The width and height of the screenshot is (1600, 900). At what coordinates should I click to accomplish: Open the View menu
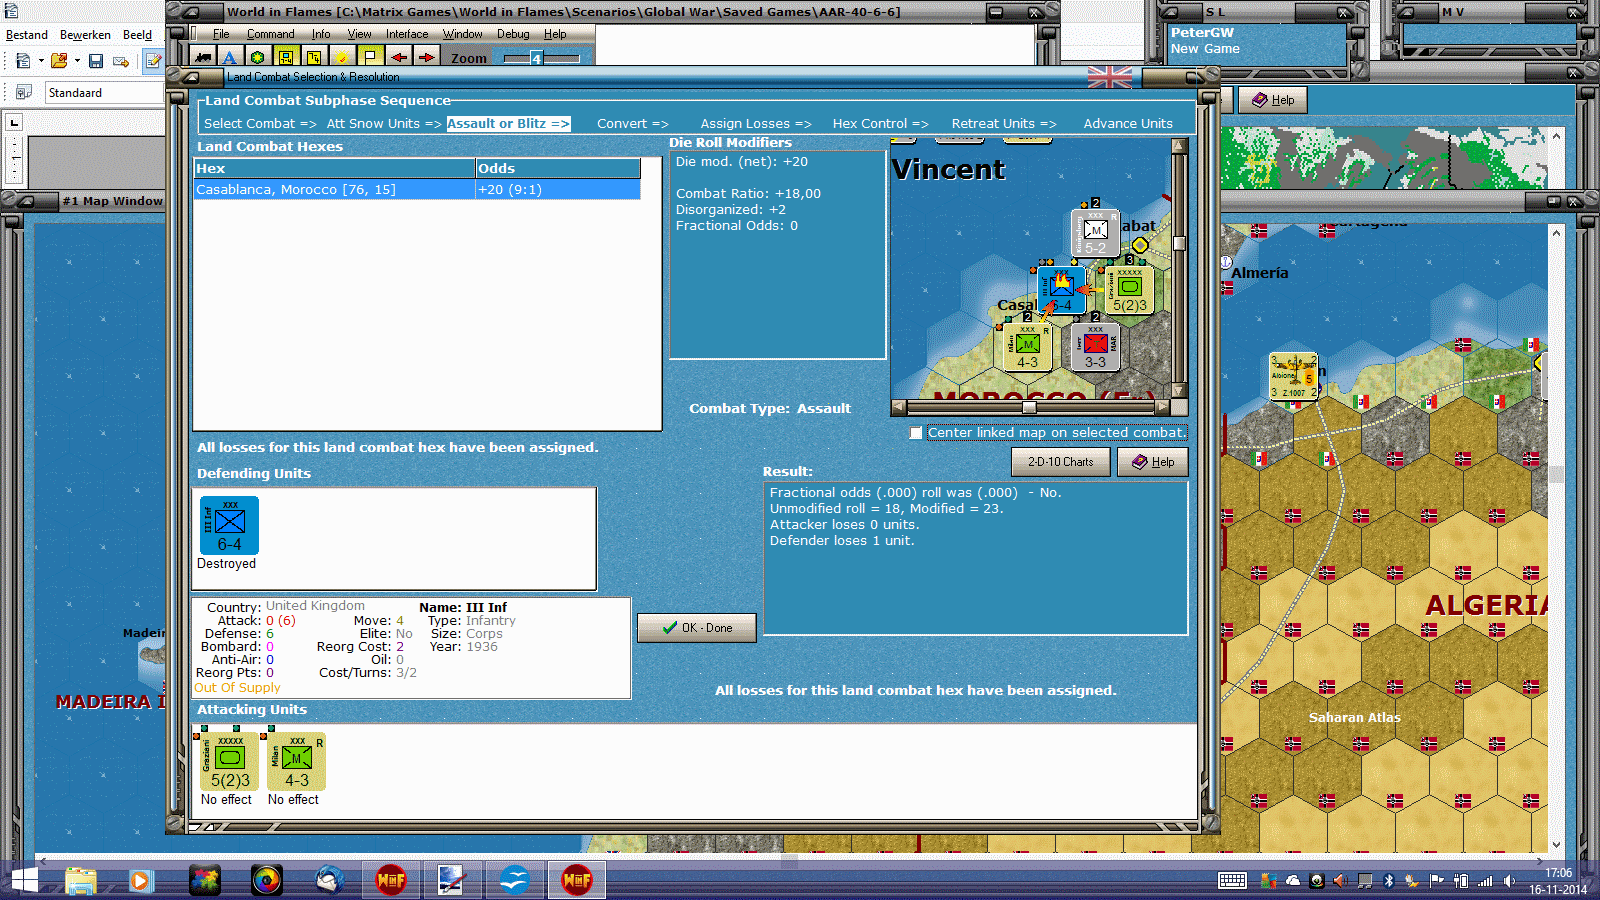coord(360,34)
